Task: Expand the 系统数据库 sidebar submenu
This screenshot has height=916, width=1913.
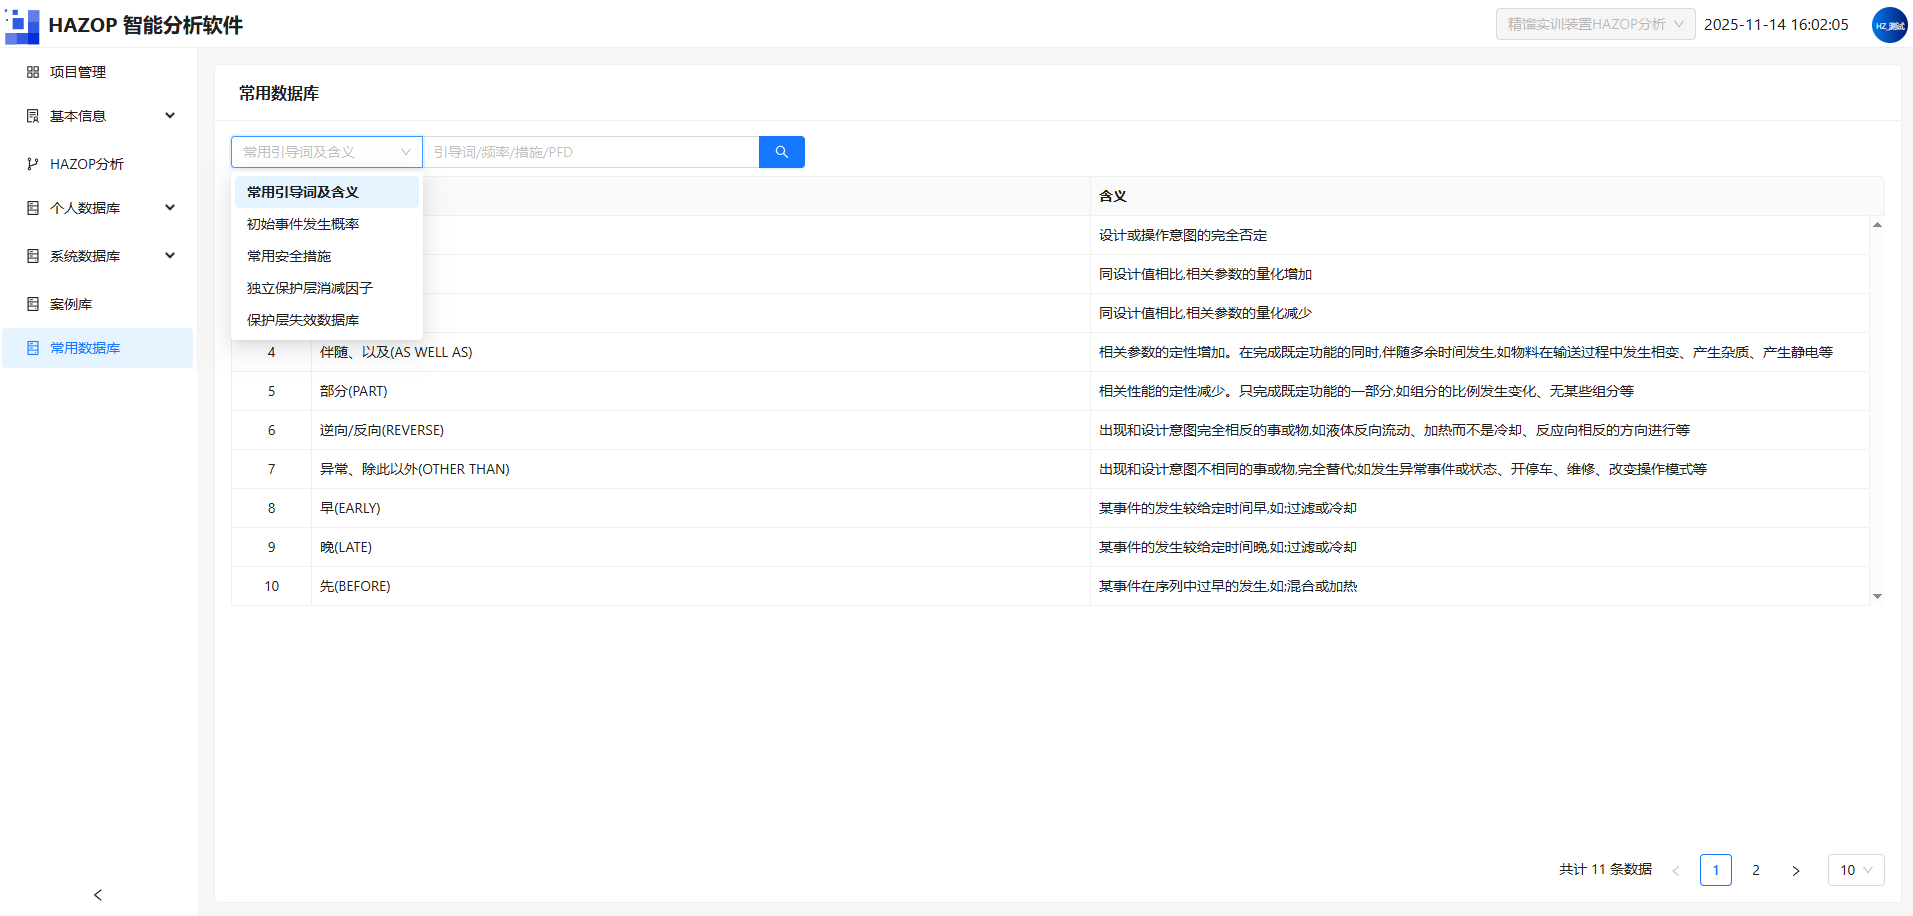Action: [170, 256]
